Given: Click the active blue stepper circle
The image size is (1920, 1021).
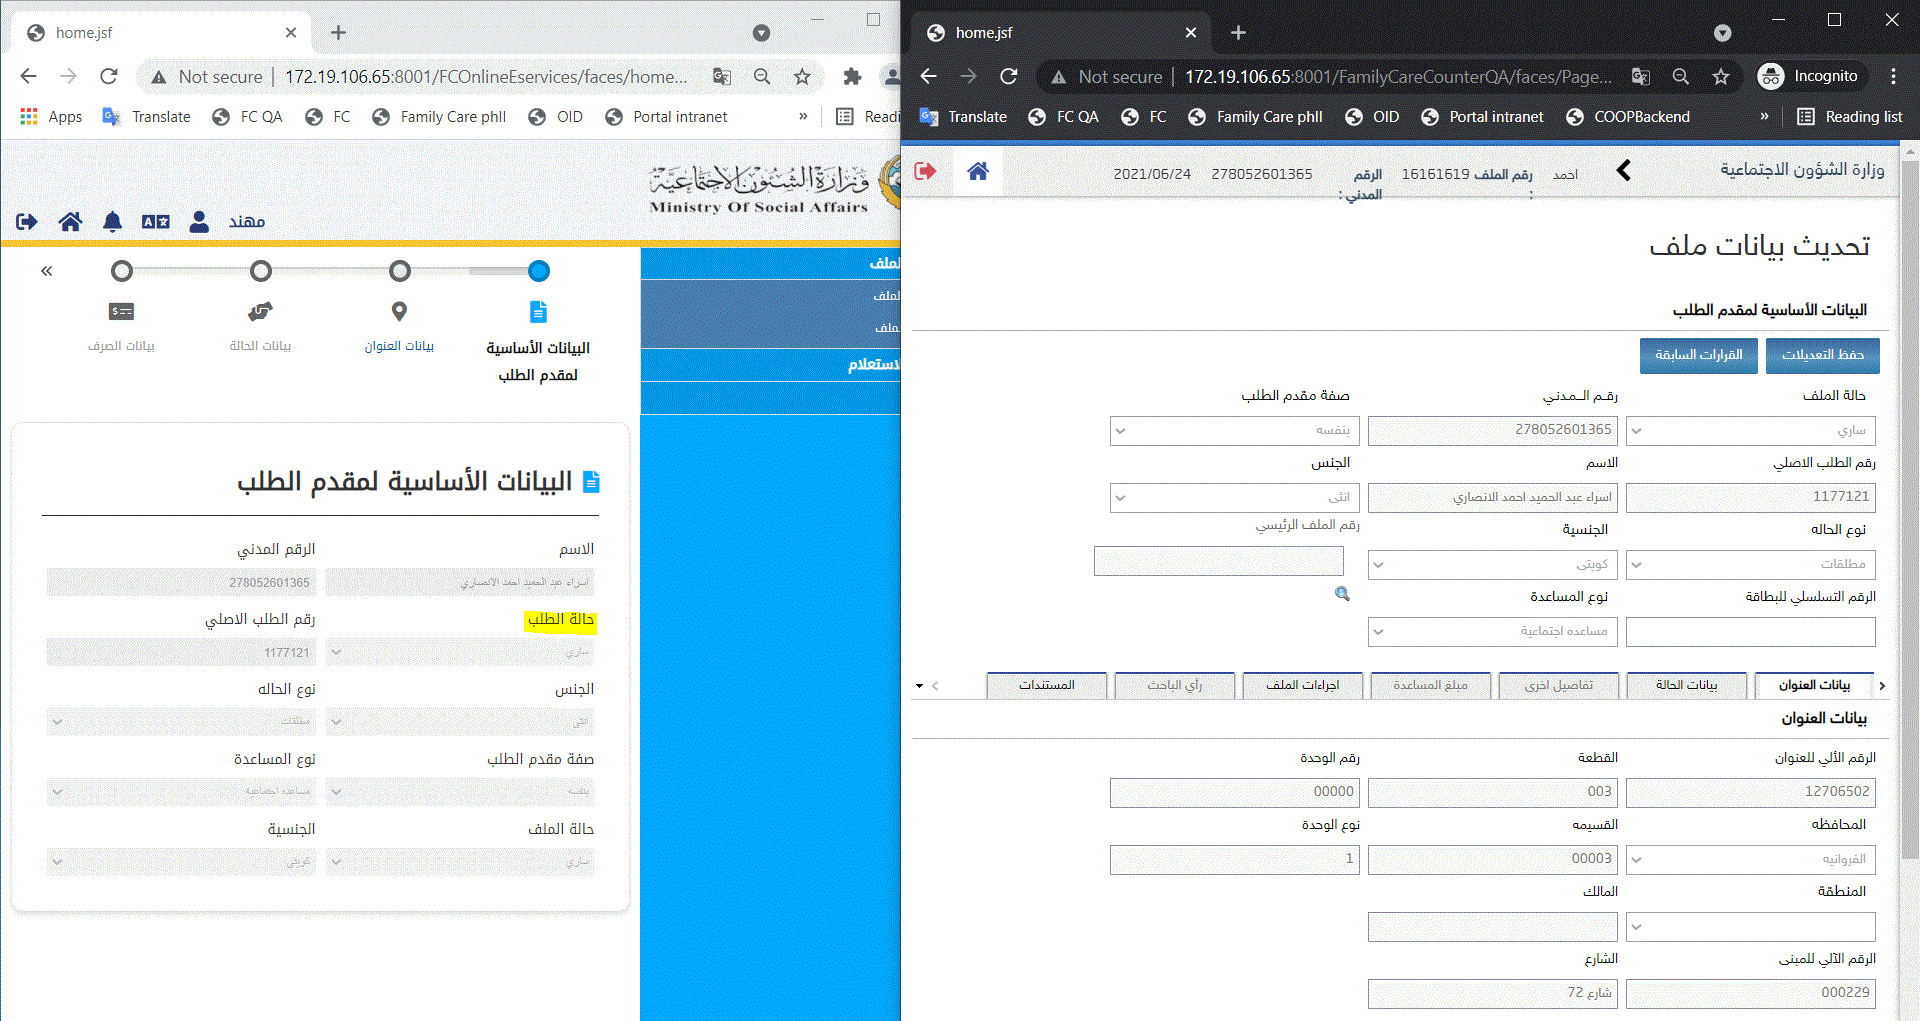Looking at the screenshot, I should click(539, 271).
